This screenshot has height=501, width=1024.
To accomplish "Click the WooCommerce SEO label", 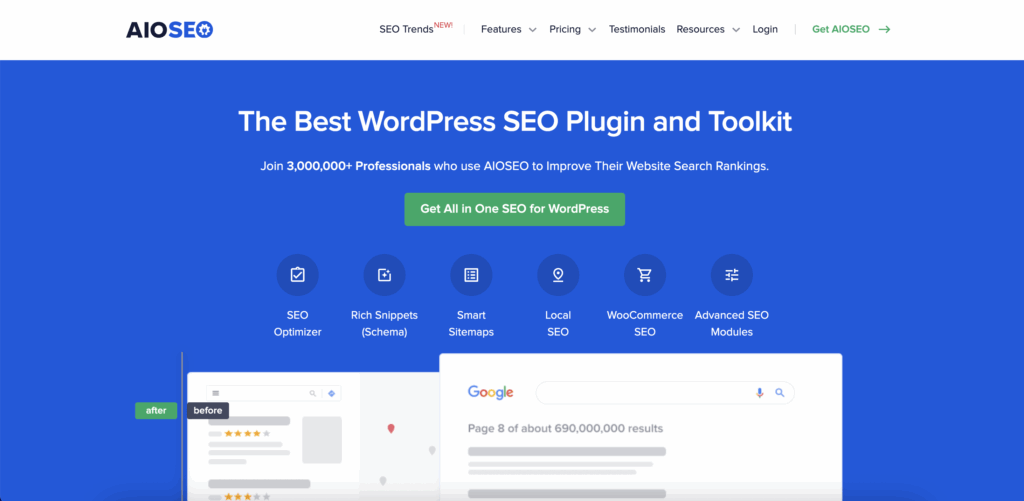I will (x=645, y=323).
